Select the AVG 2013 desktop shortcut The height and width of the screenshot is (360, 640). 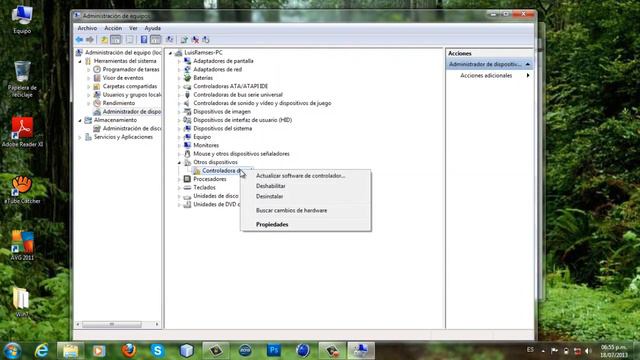coord(22,245)
